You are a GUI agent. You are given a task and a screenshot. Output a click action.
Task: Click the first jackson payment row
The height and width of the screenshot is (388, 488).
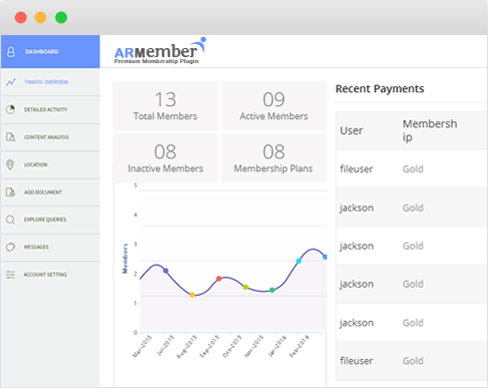(x=411, y=207)
